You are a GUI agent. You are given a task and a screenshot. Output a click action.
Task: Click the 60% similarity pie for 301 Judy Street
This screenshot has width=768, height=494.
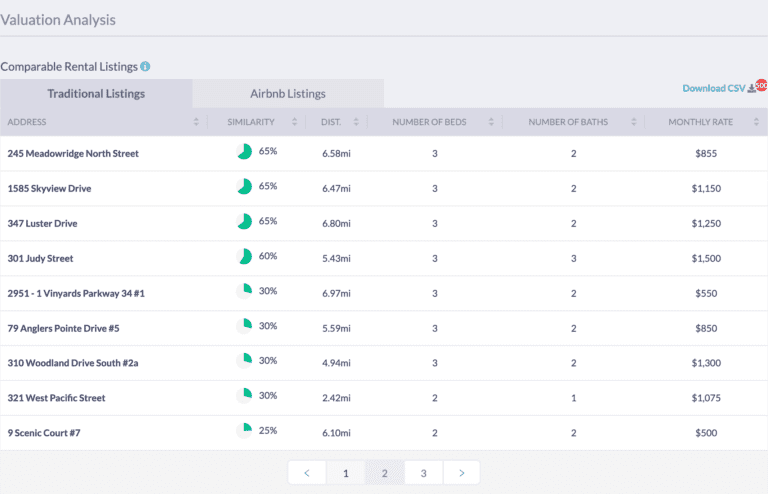pyautogui.click(x=244, y=257)
